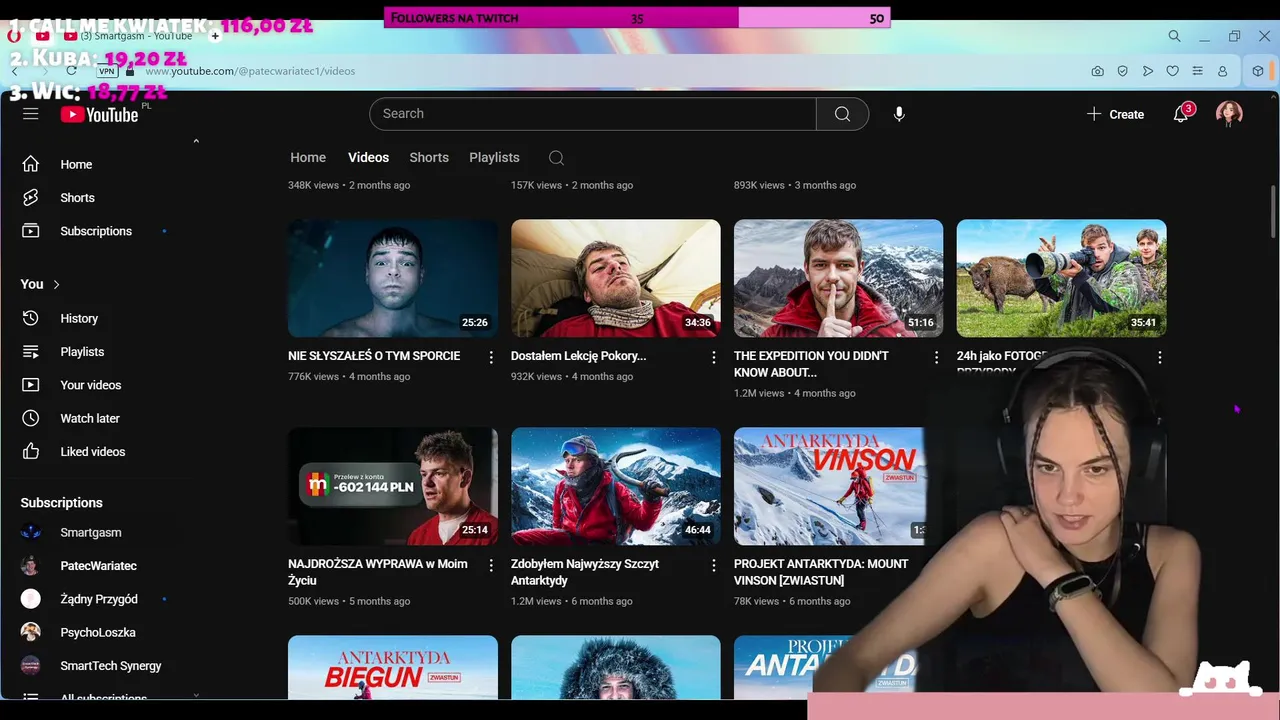Screen dimensions: 1280x720
Task: Play the 34:36 sleeping man thumbnail
Action: click(616, 278)
